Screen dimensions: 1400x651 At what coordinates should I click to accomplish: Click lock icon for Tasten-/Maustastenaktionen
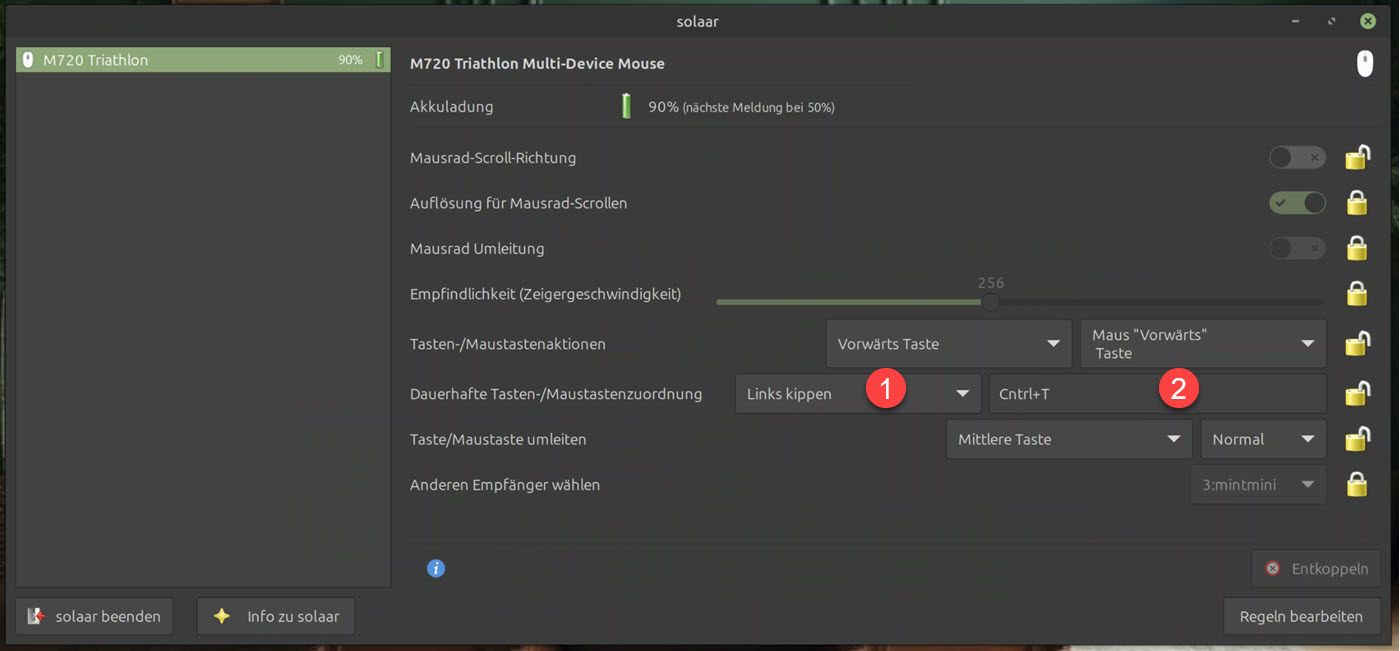click(x=1357, y=344)
